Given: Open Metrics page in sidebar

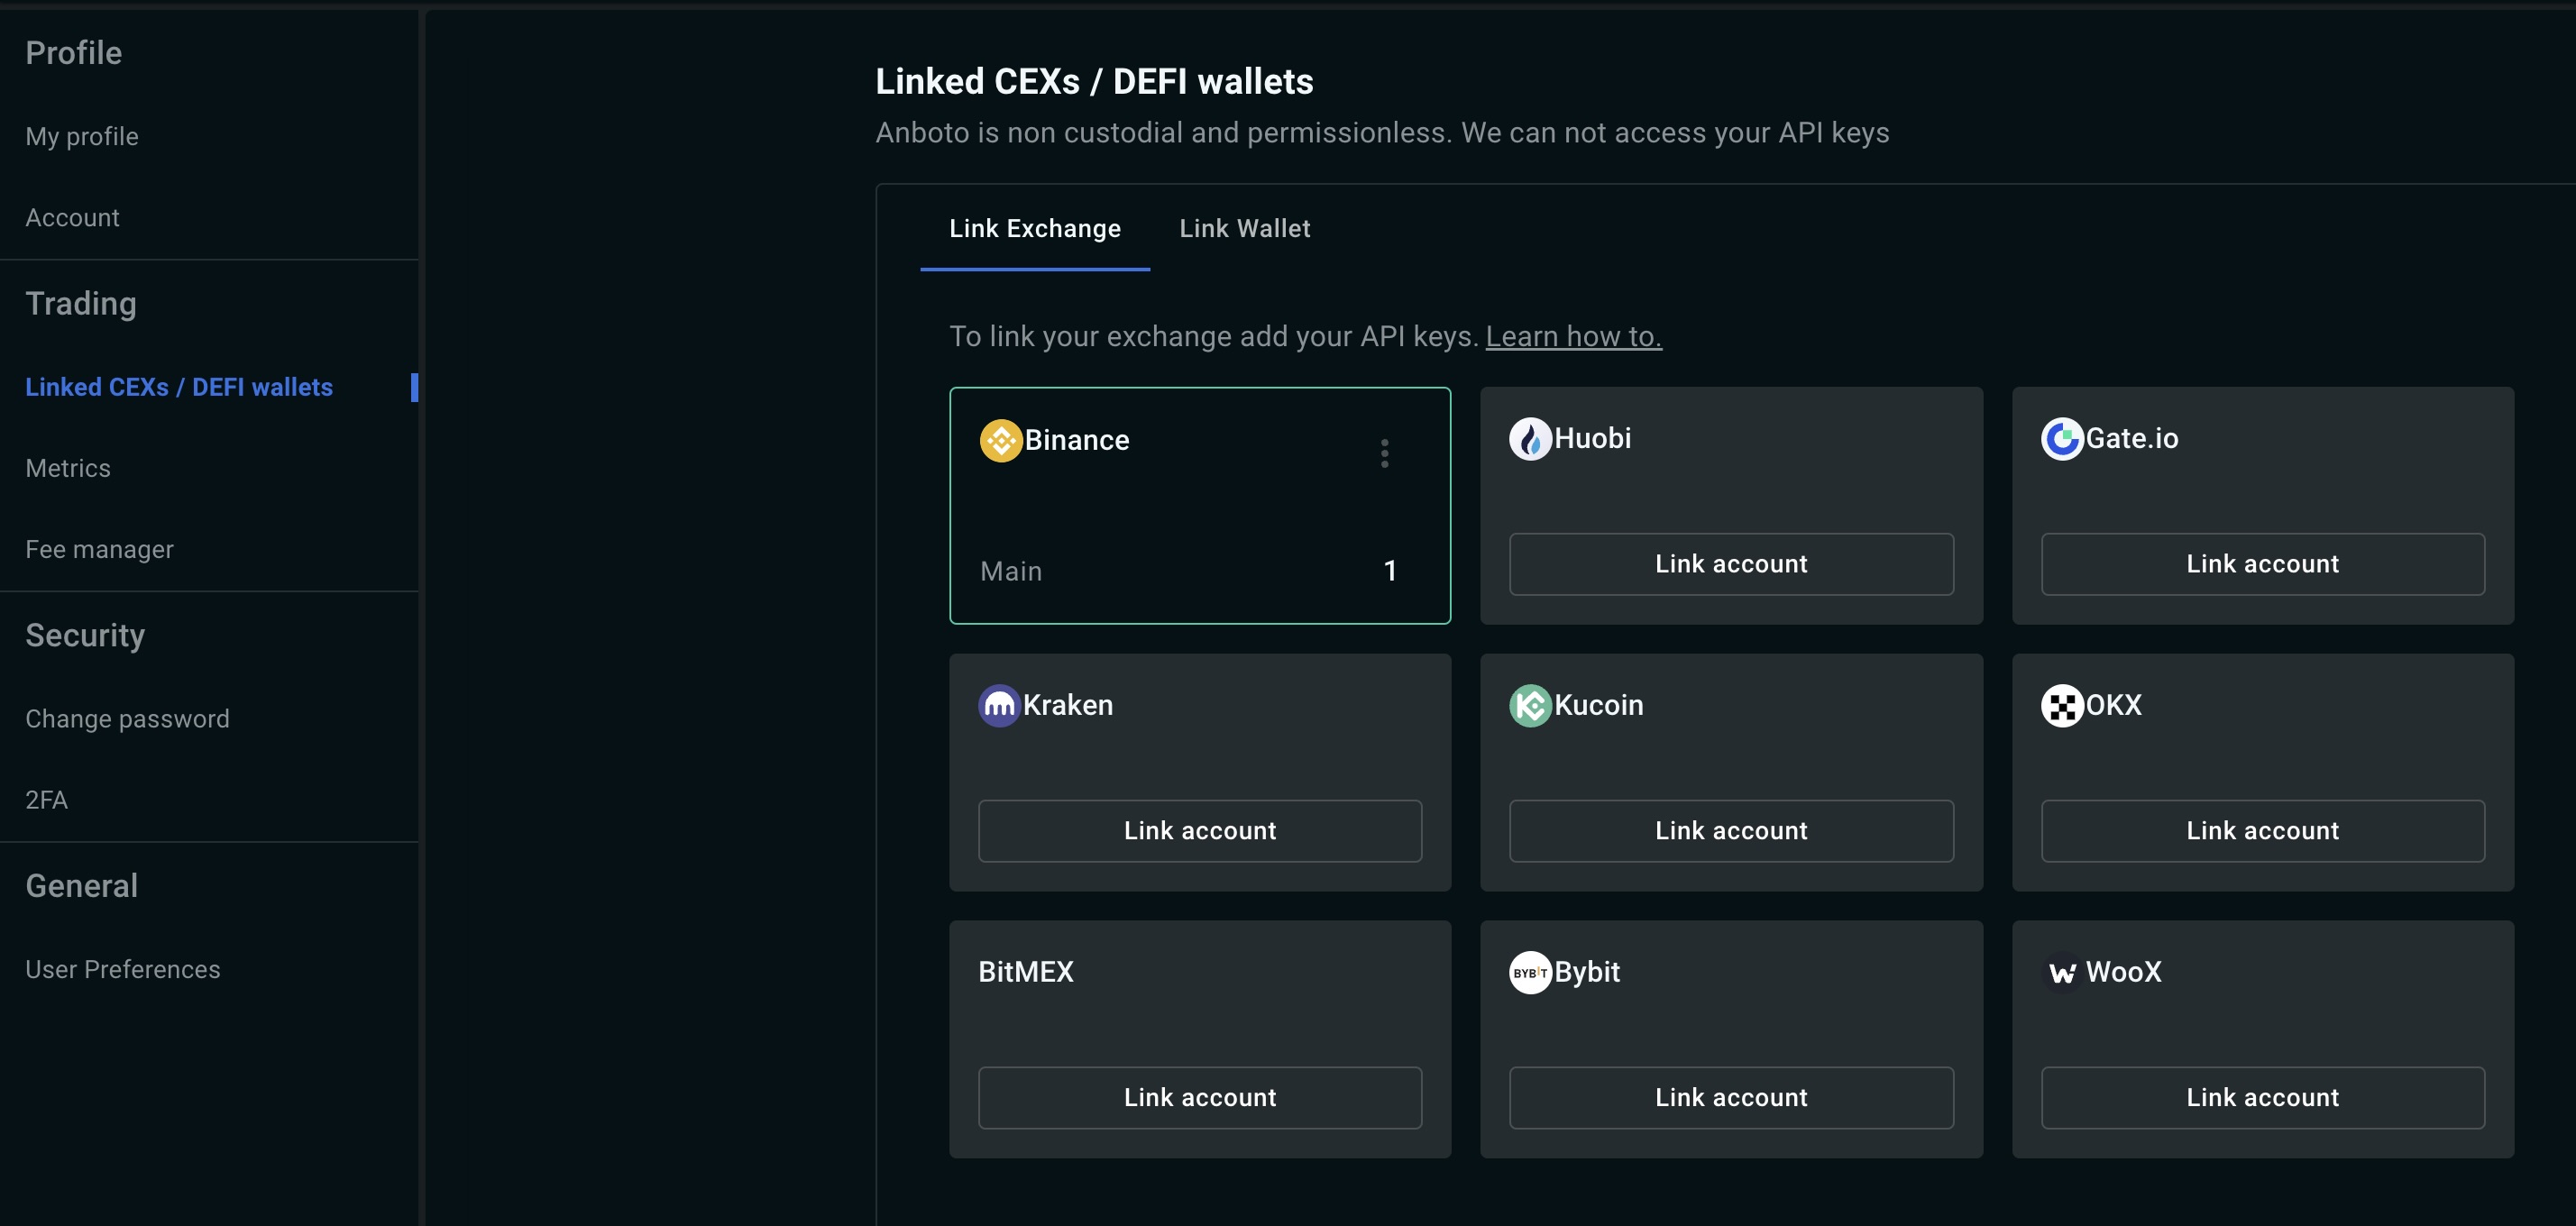Looking at the screenshot, I should (x=68, y=468).
